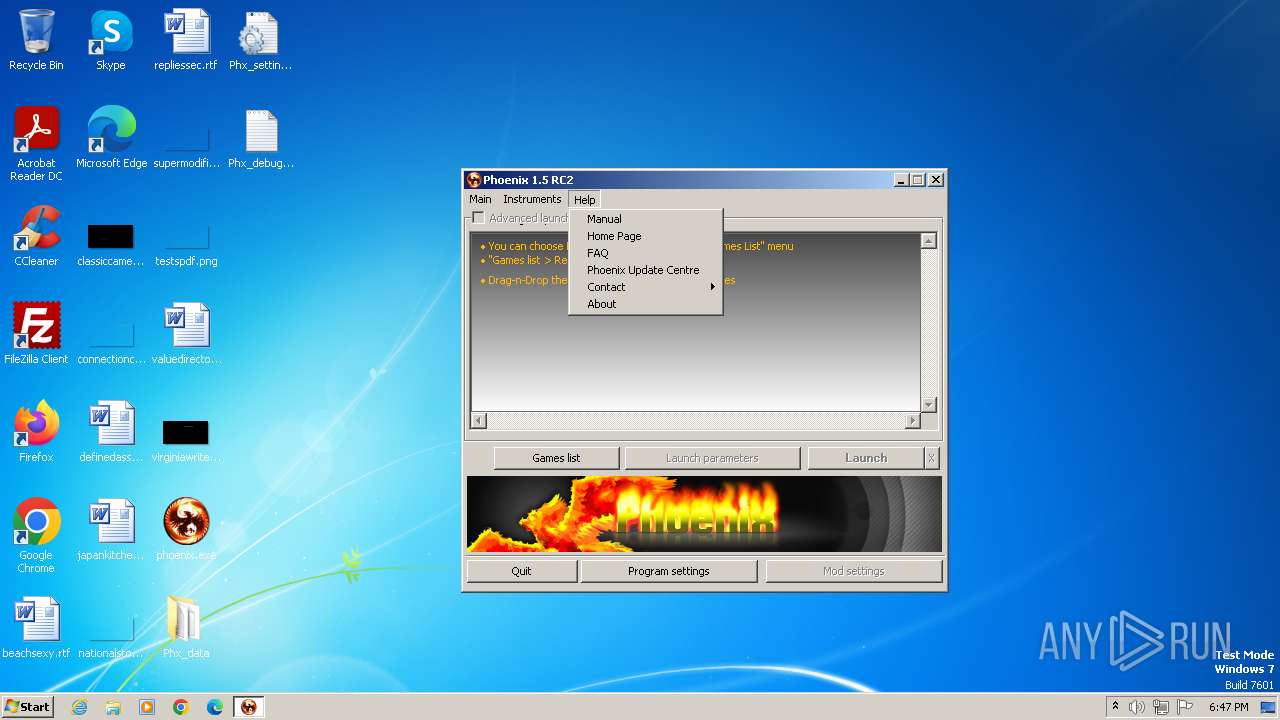The image size is (1280, 720).
Task: Open the Main menu
Action: pyautogui.click(x=480, y=199)
